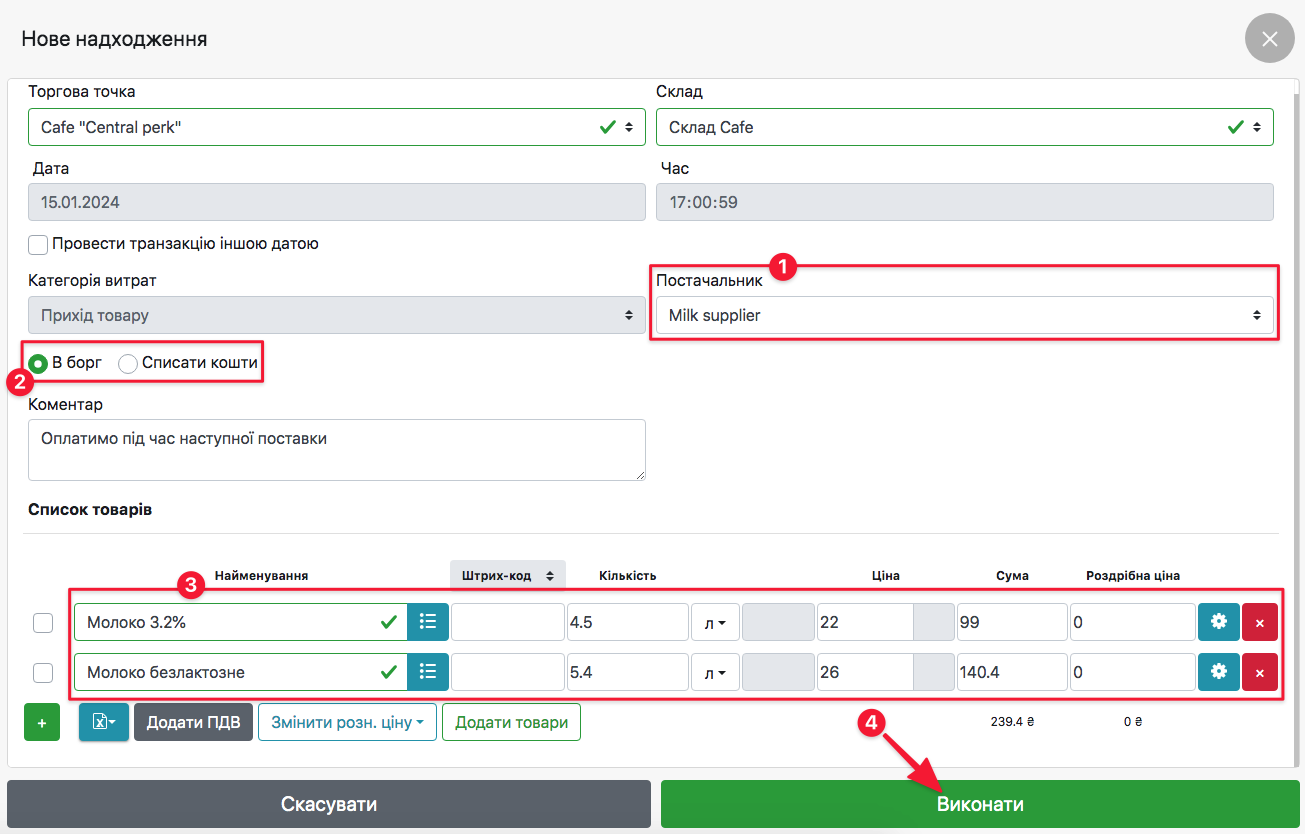This screenshot has height=834, width=1305.
Task: Click the Додати ПДВ button
Action: point(193,722)
